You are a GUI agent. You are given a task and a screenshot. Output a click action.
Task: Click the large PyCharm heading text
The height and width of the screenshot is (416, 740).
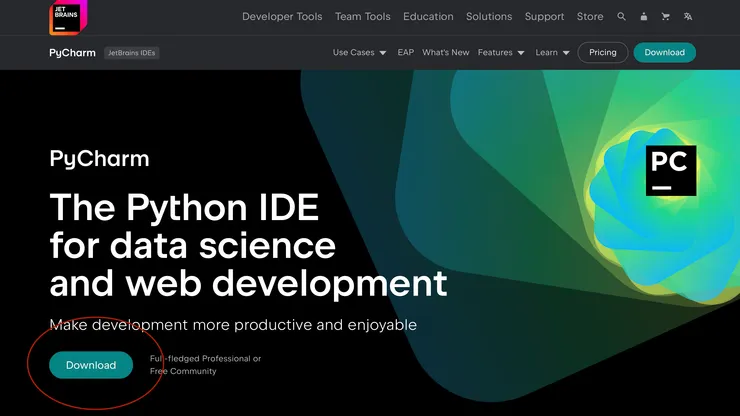point(99,159)
